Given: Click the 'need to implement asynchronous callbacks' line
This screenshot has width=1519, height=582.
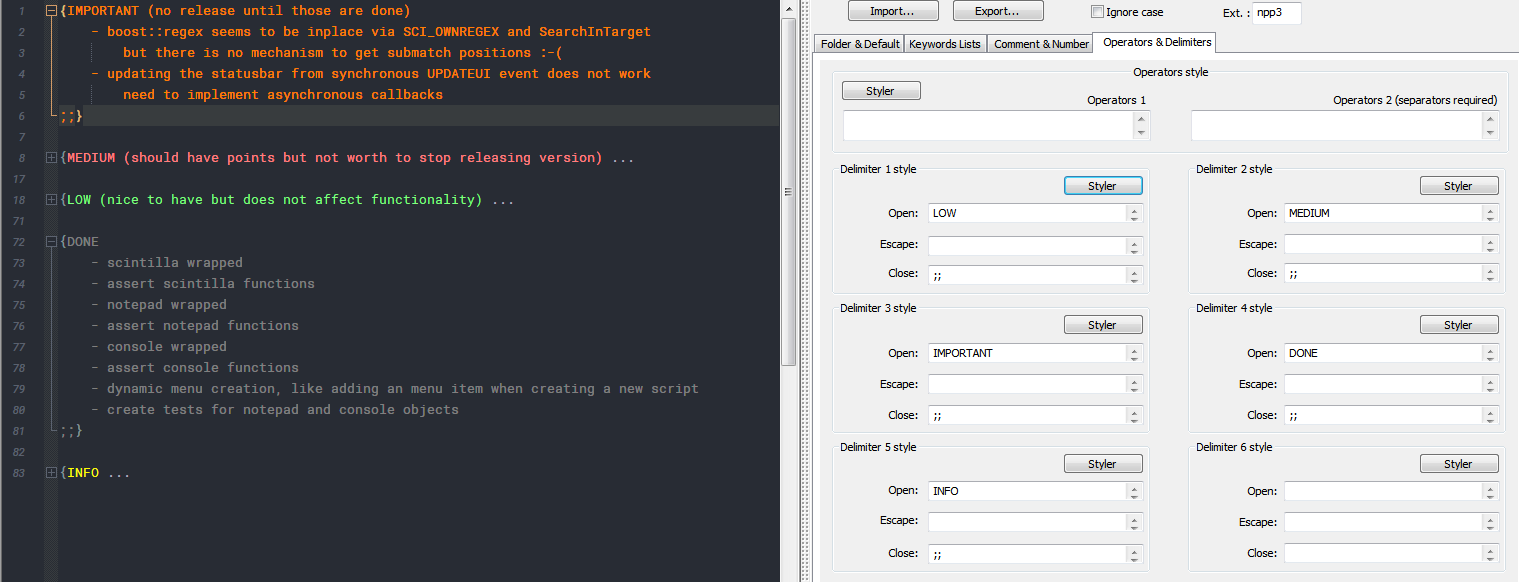Looking at the screenshot, I should (x=283, y=95).
